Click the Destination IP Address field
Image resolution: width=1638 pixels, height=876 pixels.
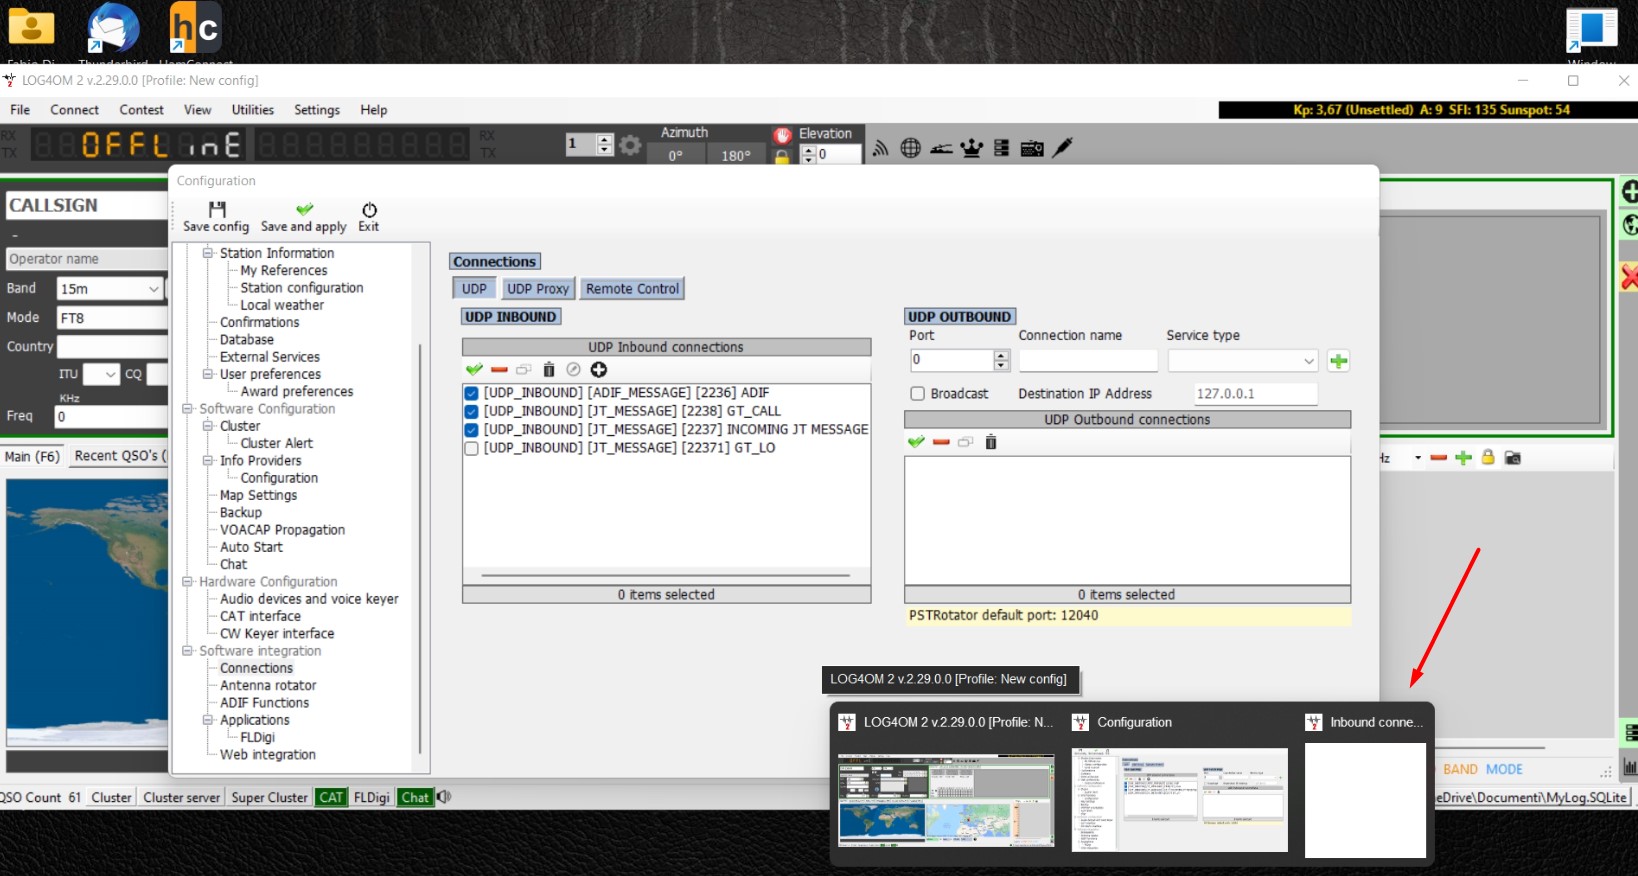[1256, 394]
